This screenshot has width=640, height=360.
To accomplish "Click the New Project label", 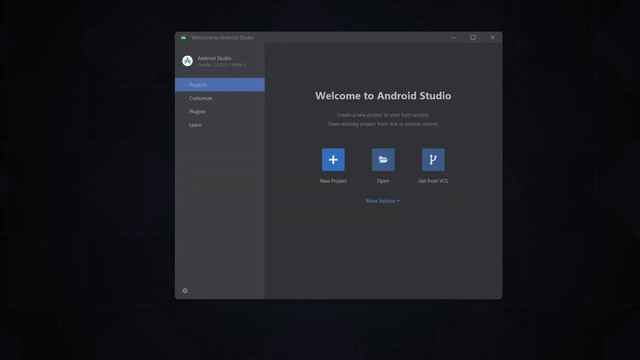I will click(333, 181).
